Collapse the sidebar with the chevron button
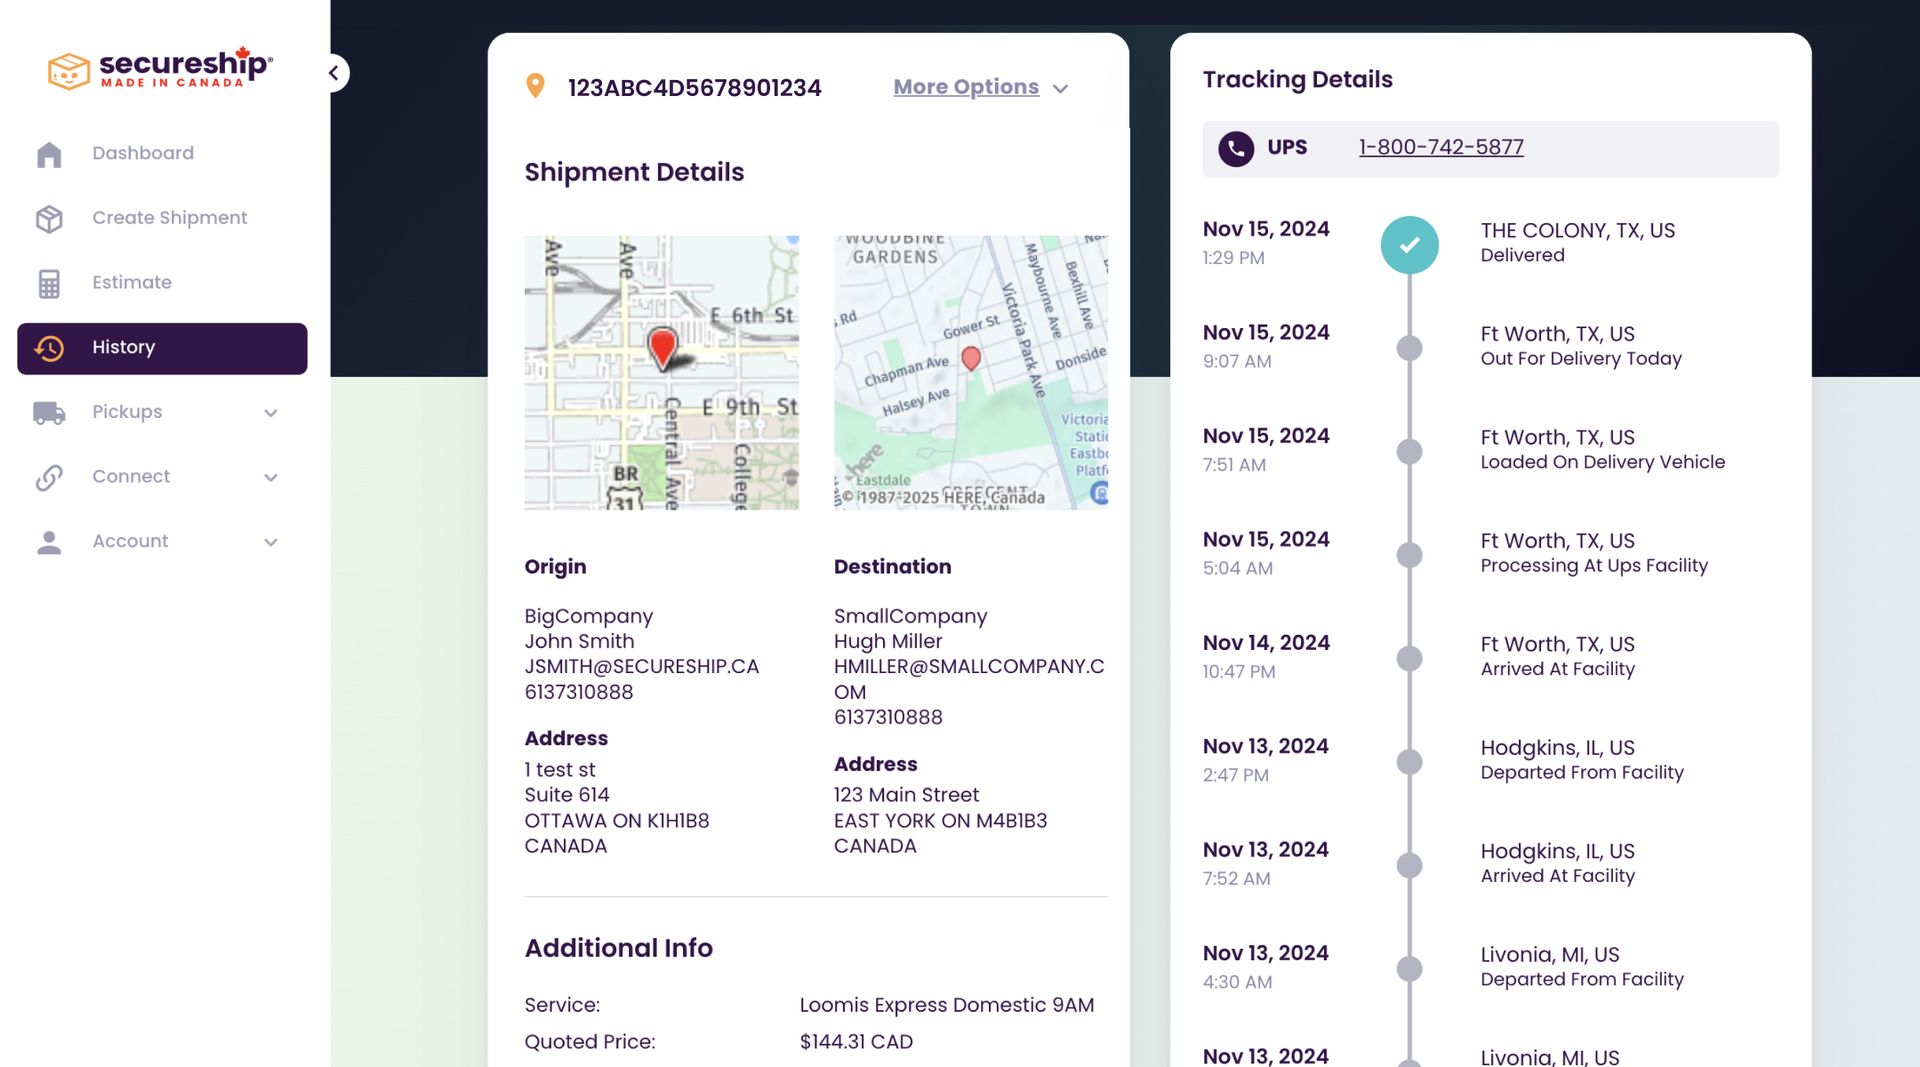The image size is (1920, 1067). point(333,73)
